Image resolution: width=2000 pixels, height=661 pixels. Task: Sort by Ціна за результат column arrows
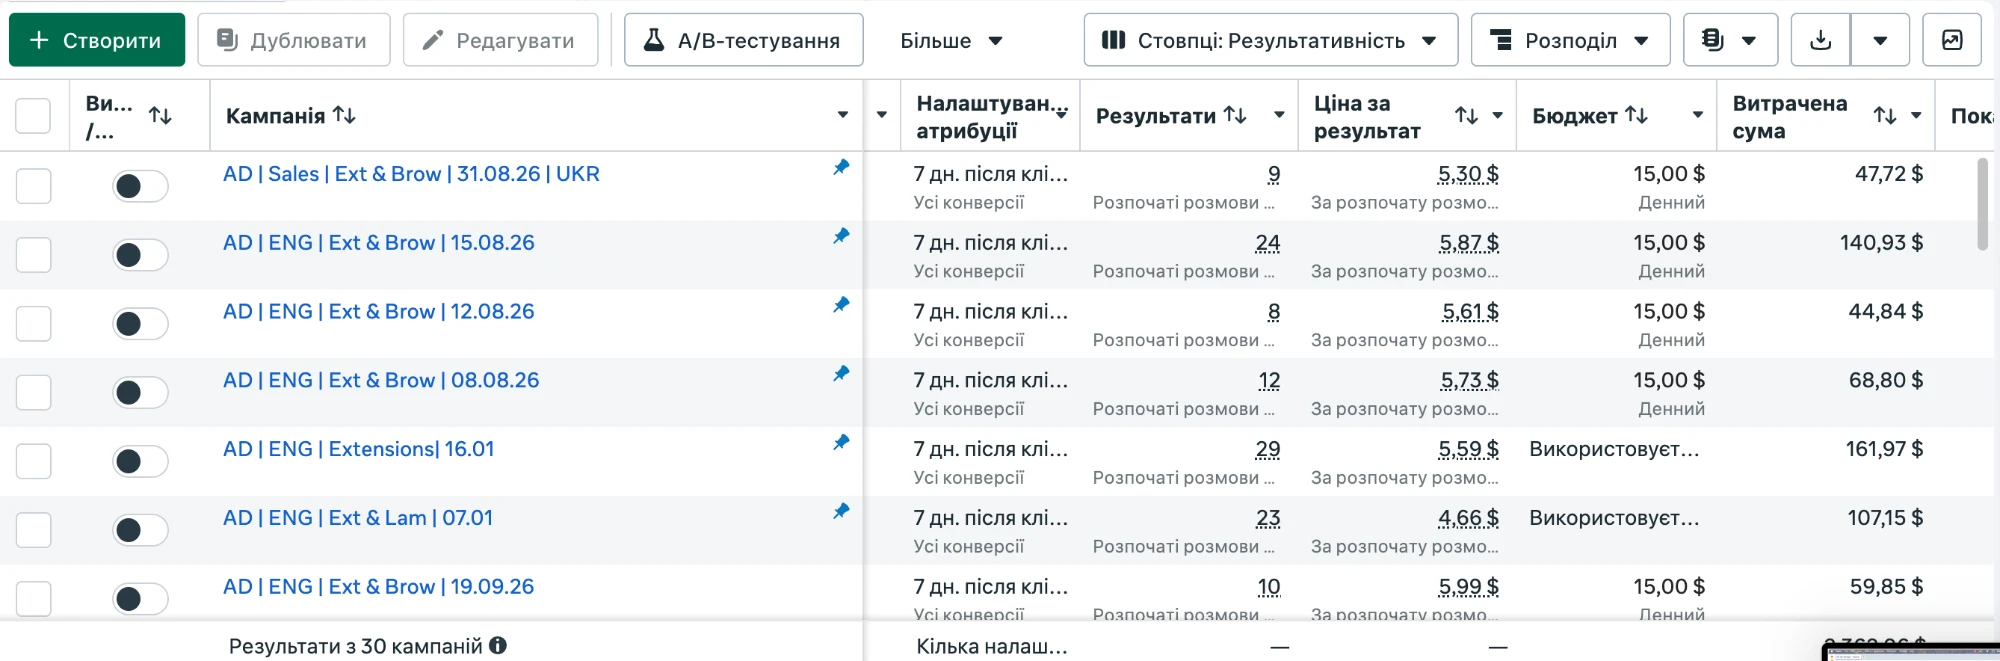pyautogui.click(x=1466, y=116)
